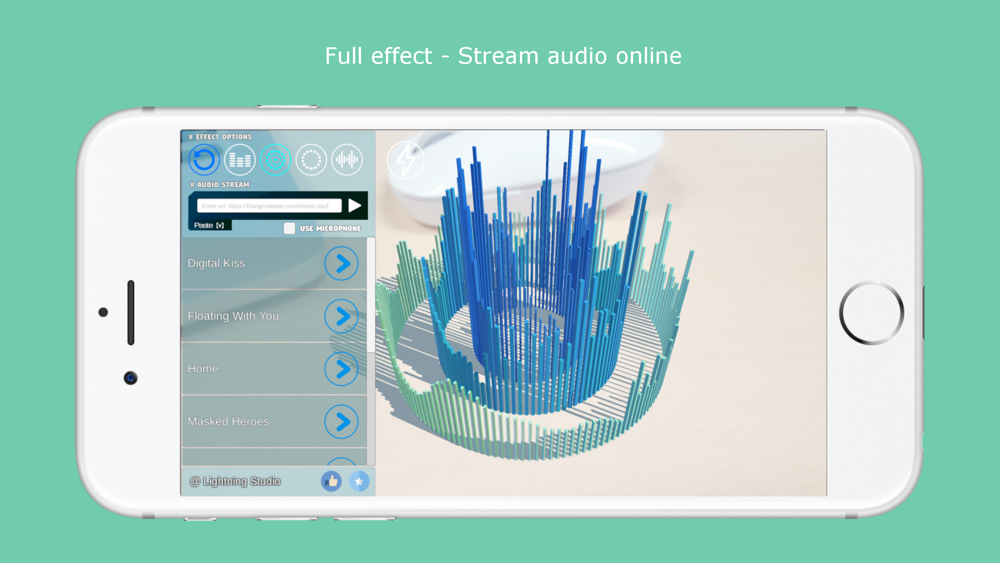Play the audio stream URL
The image size is (1000, 563).
(355, 205)
